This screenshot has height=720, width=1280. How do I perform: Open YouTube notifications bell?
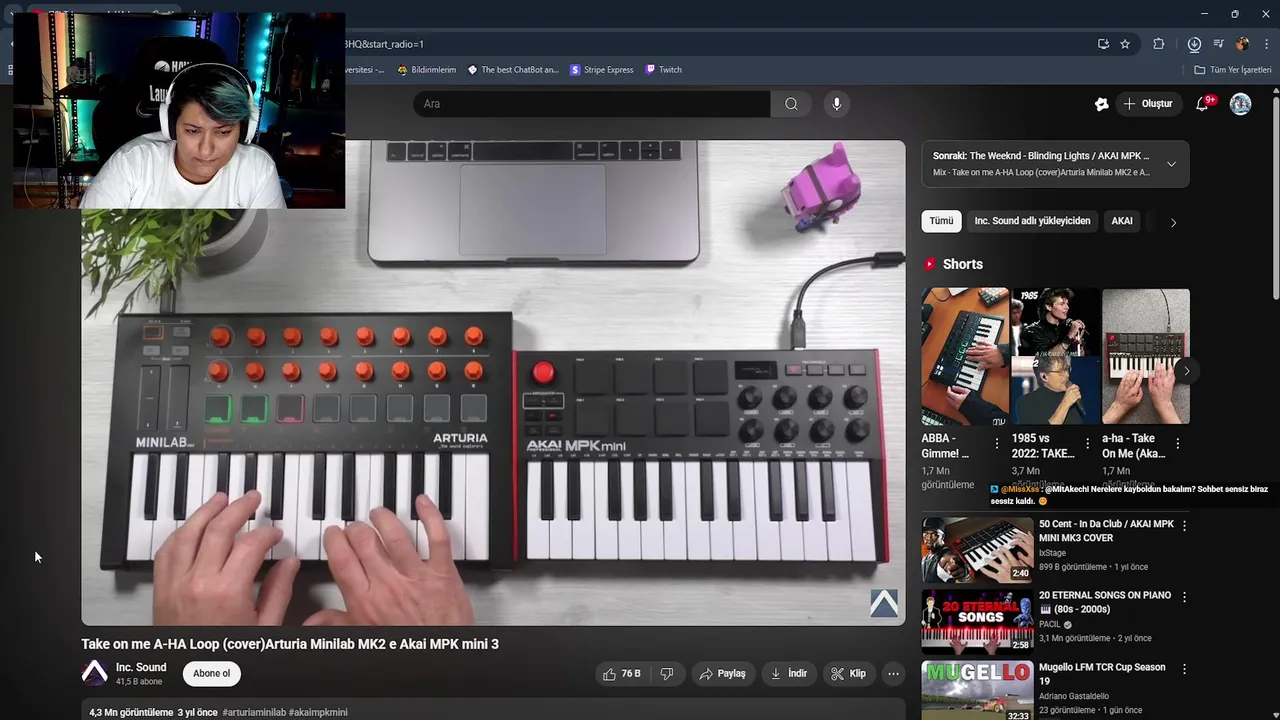[x=1203, y=104]
